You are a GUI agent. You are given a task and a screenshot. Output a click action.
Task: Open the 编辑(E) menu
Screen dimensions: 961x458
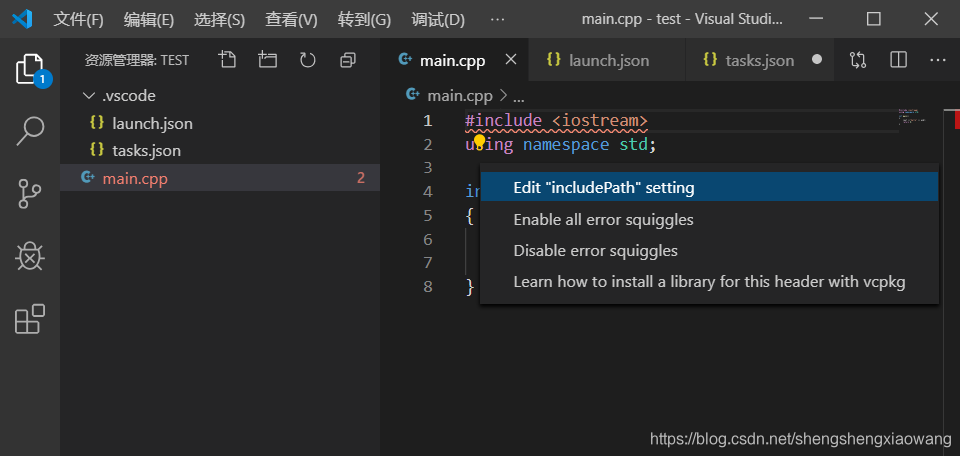tap(149, 20)
